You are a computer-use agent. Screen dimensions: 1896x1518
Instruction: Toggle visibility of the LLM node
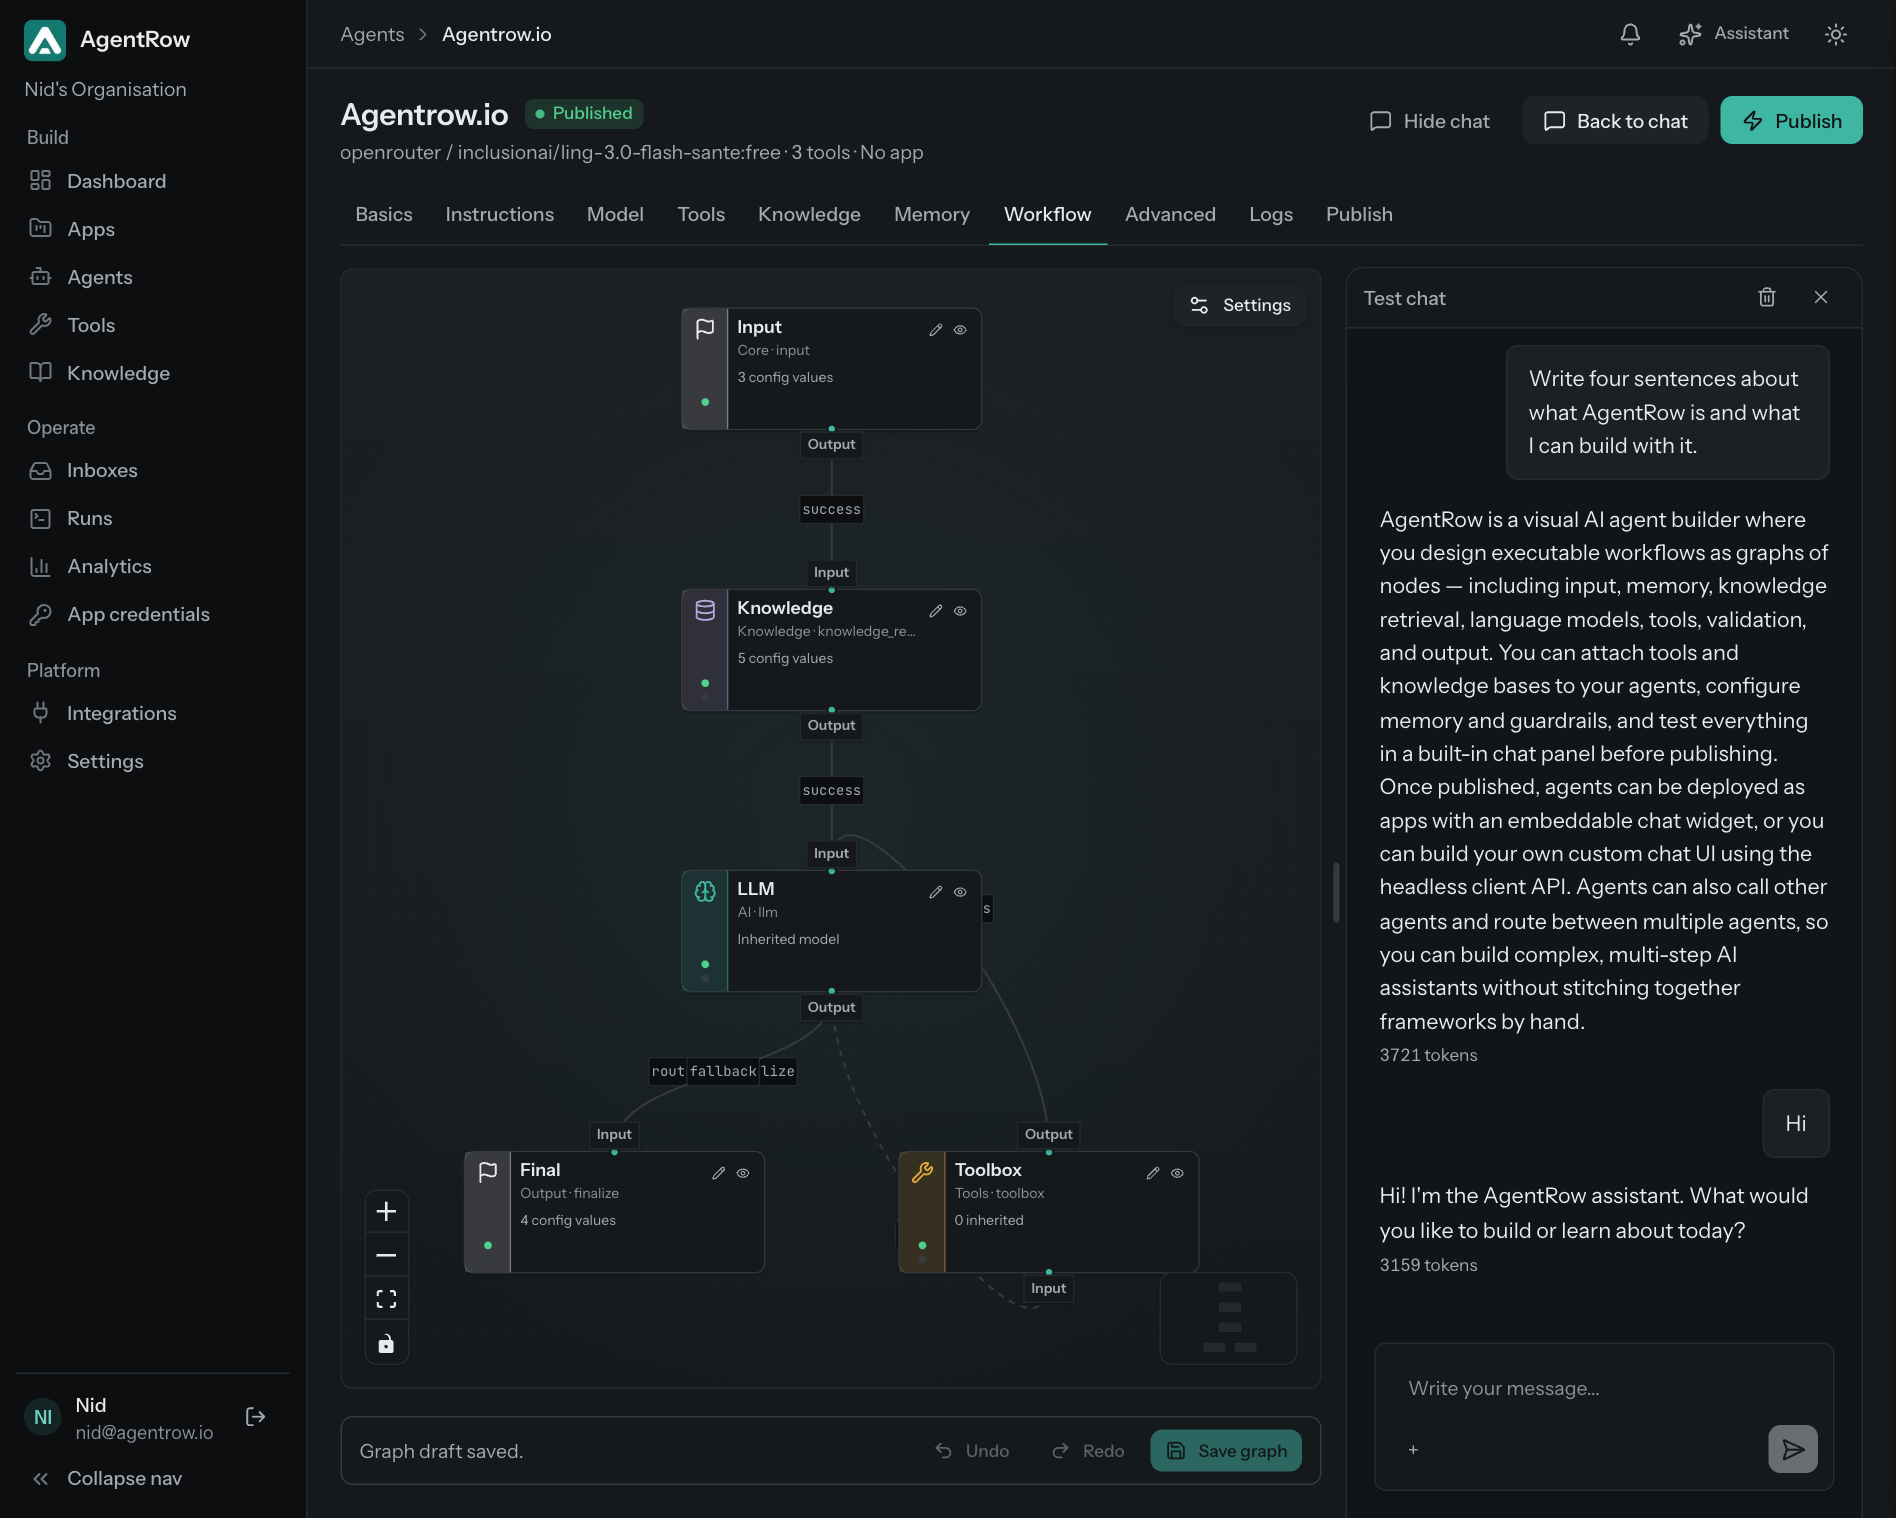click(x=960, y=892)
